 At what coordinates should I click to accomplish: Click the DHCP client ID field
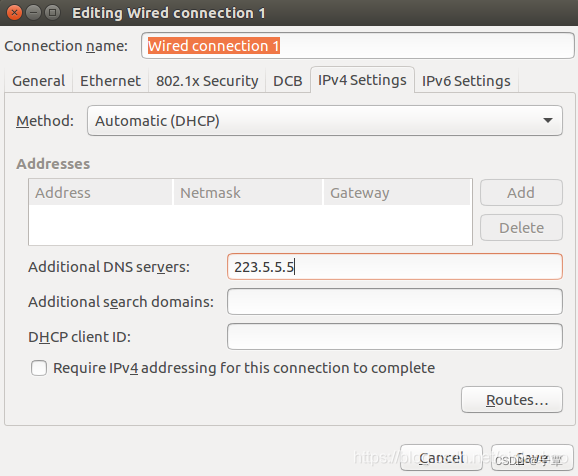(395, 337)
